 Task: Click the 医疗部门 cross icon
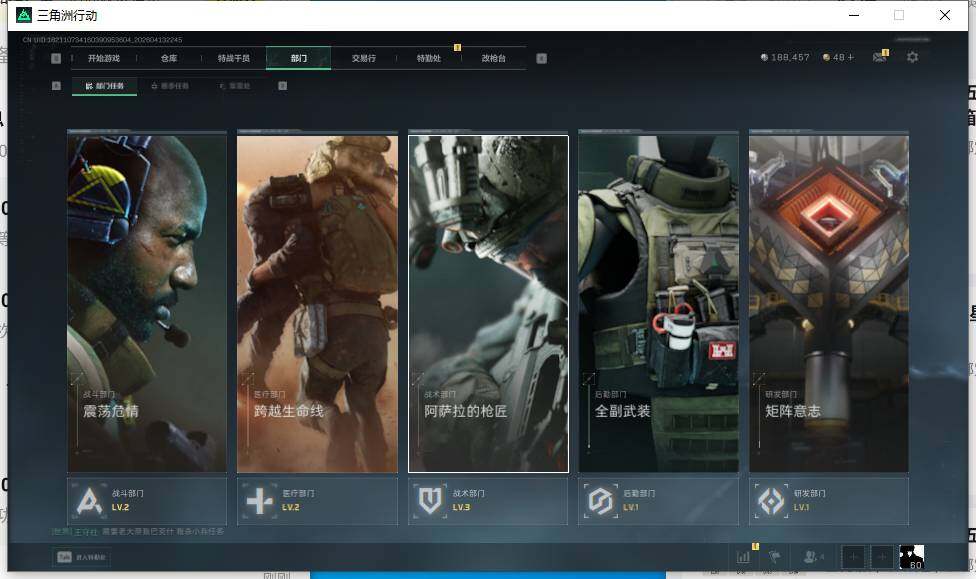click(260, 501)
